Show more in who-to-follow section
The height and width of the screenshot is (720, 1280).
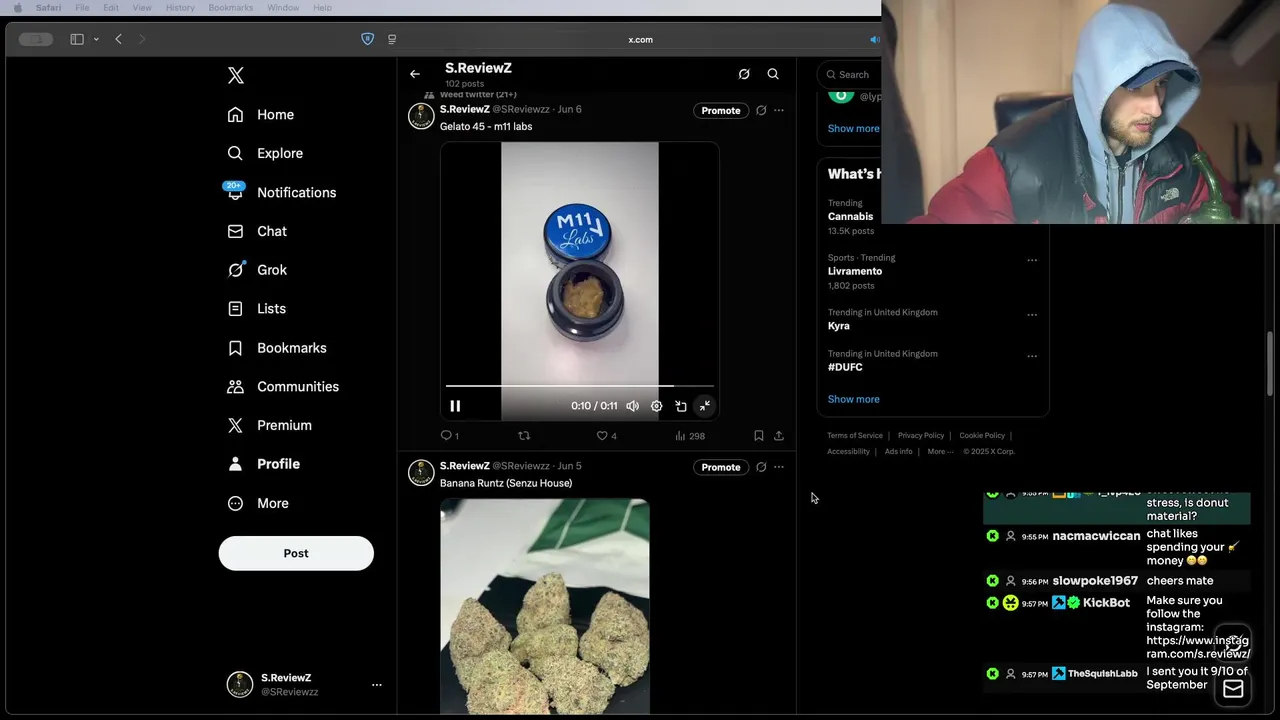(x=853, y=128)
